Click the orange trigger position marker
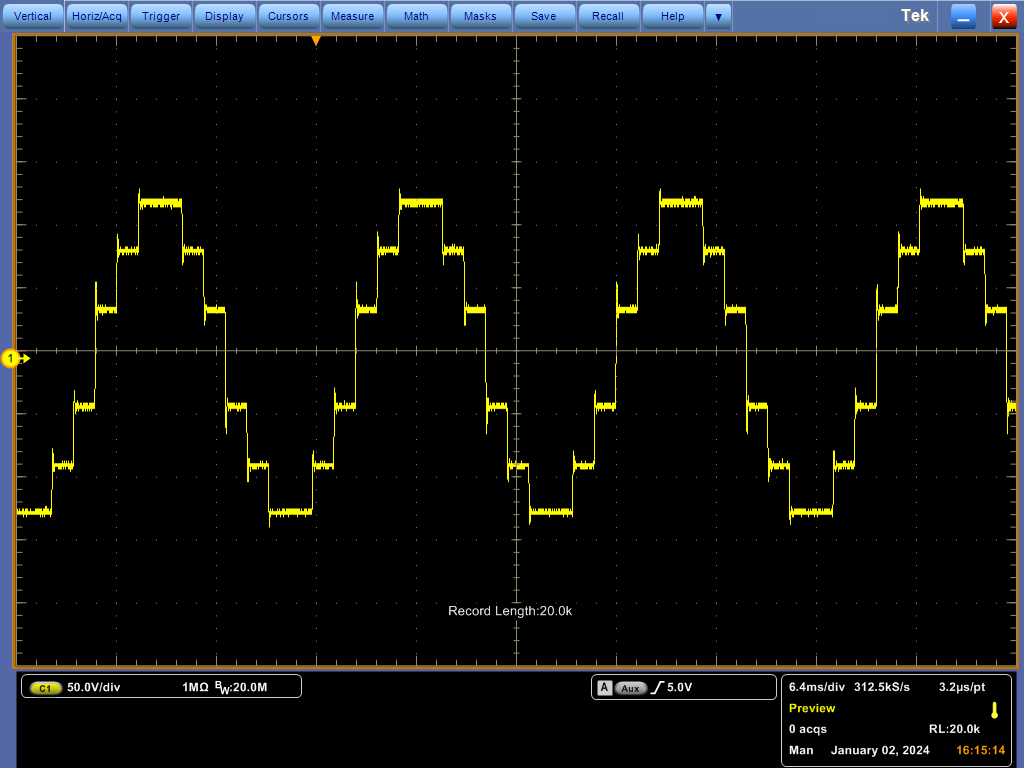The image size is (1024, 768). point(316,40)
